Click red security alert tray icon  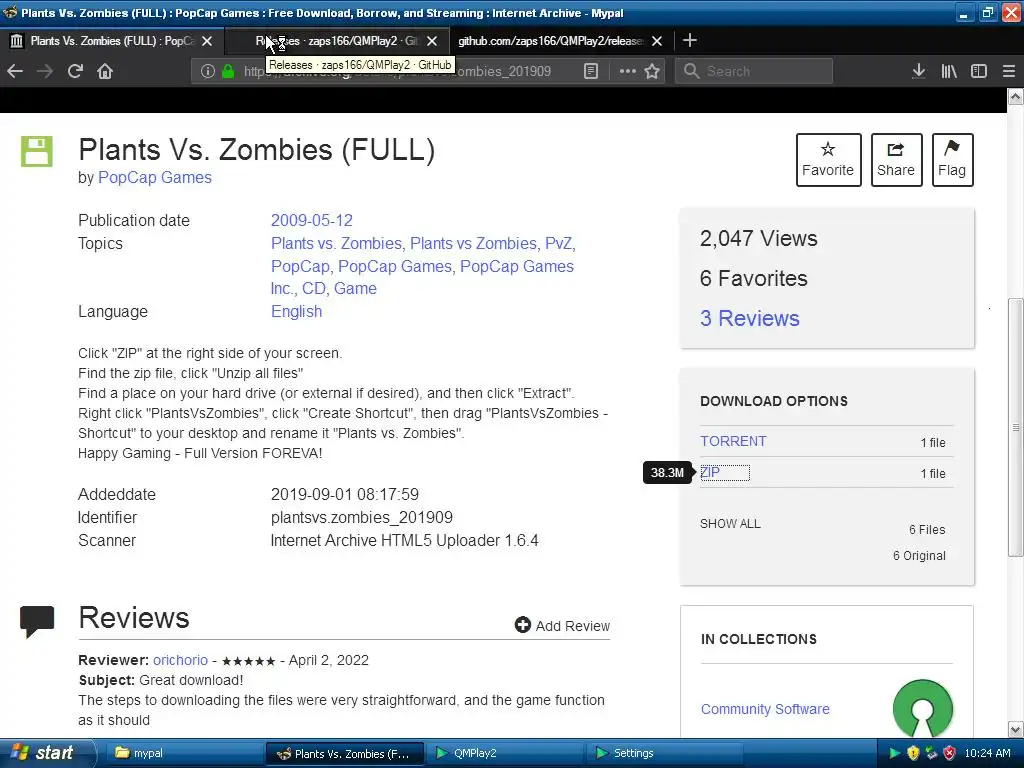click(950, 753)
